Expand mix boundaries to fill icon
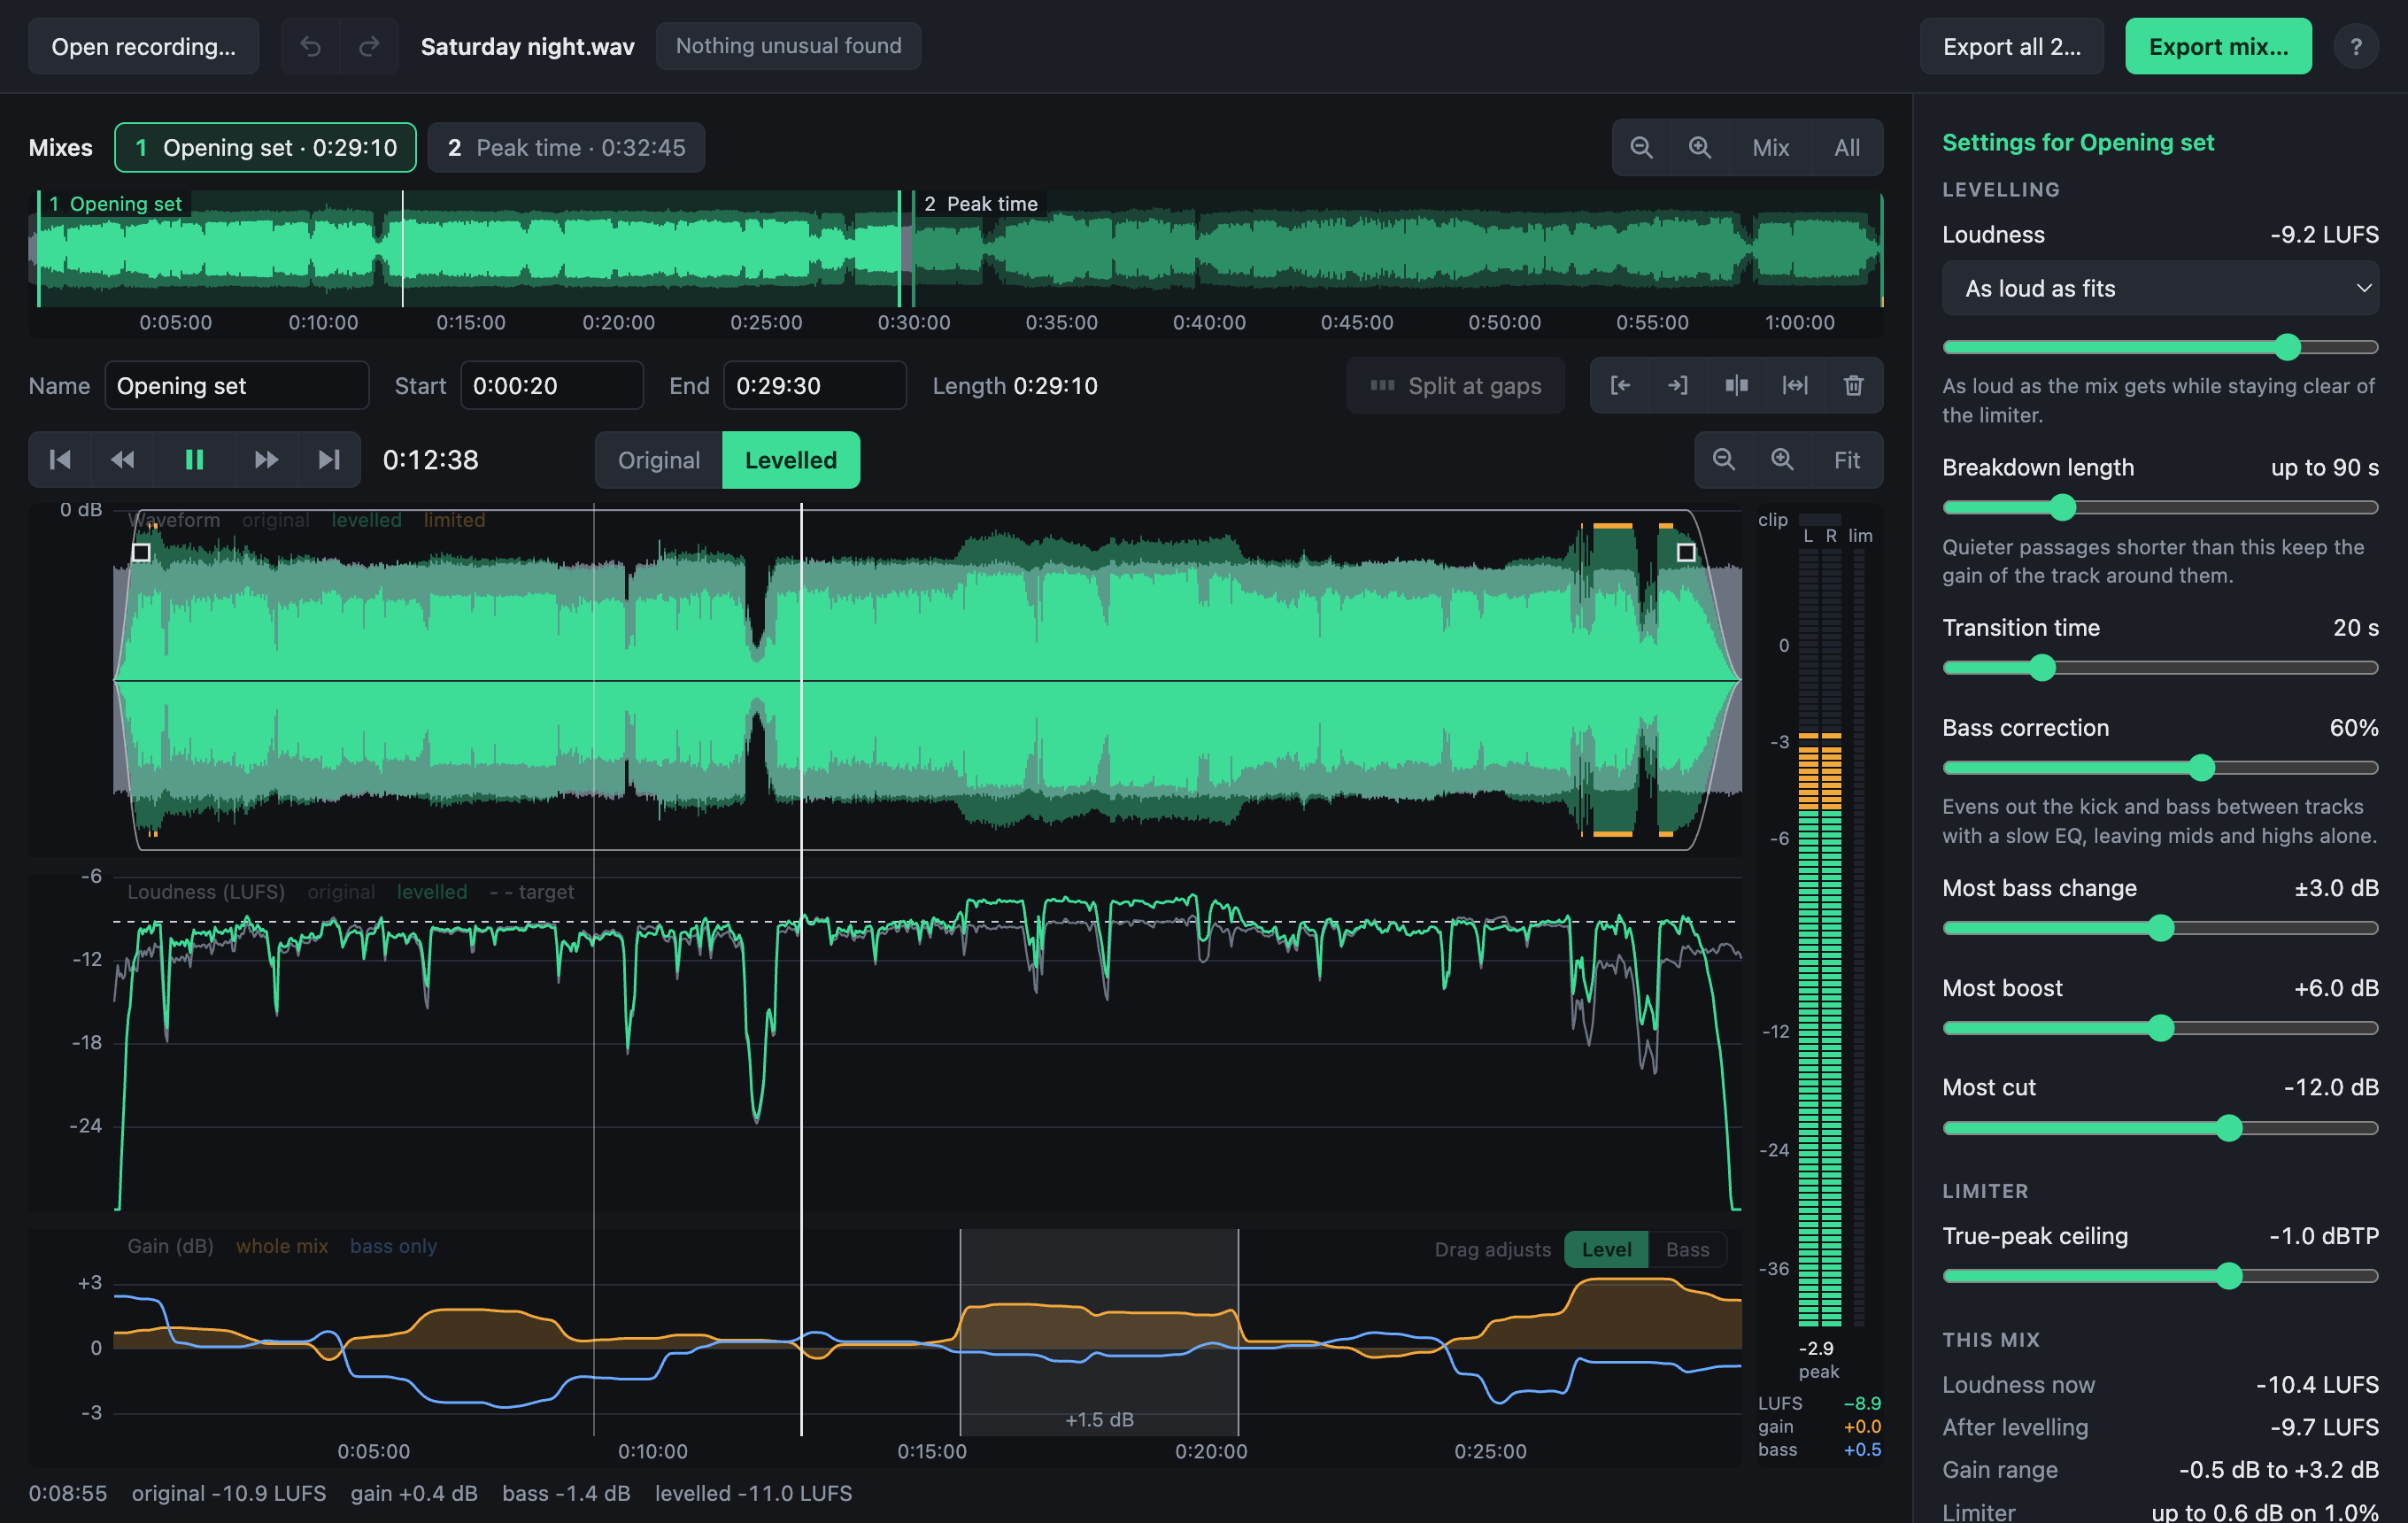Screen dimensions: 2408x1523 click(1795, 385)
